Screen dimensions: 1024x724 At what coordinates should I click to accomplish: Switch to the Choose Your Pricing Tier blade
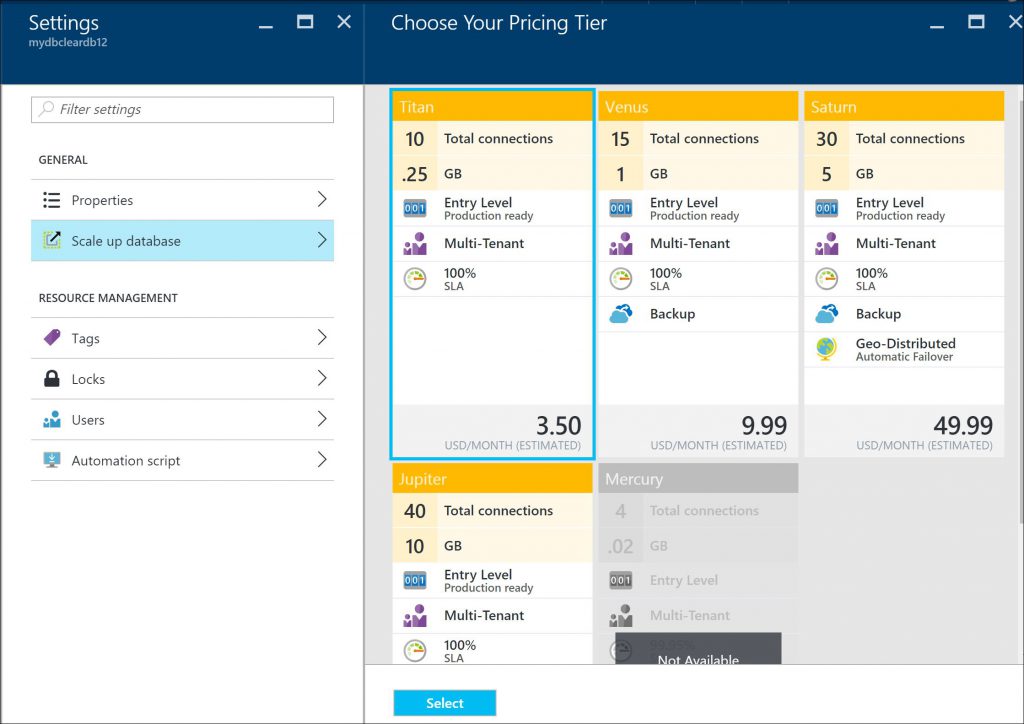[498, 22]
